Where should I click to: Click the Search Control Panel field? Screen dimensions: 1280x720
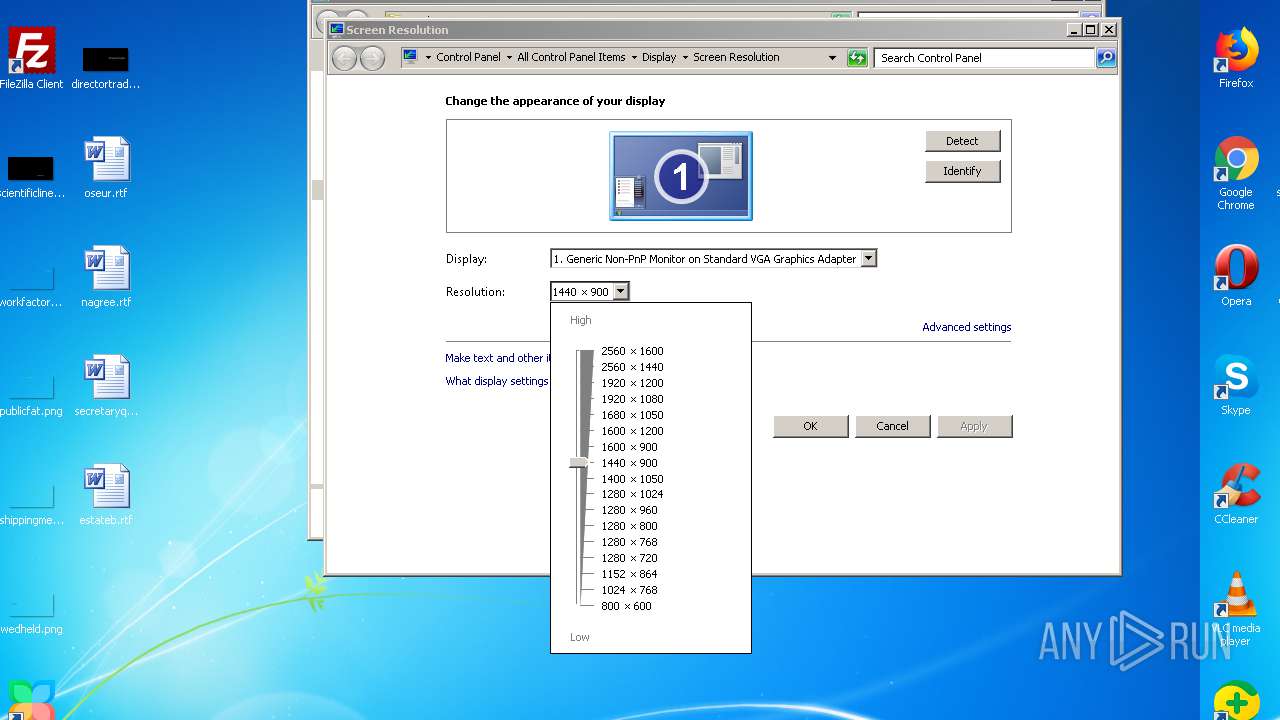985,58
